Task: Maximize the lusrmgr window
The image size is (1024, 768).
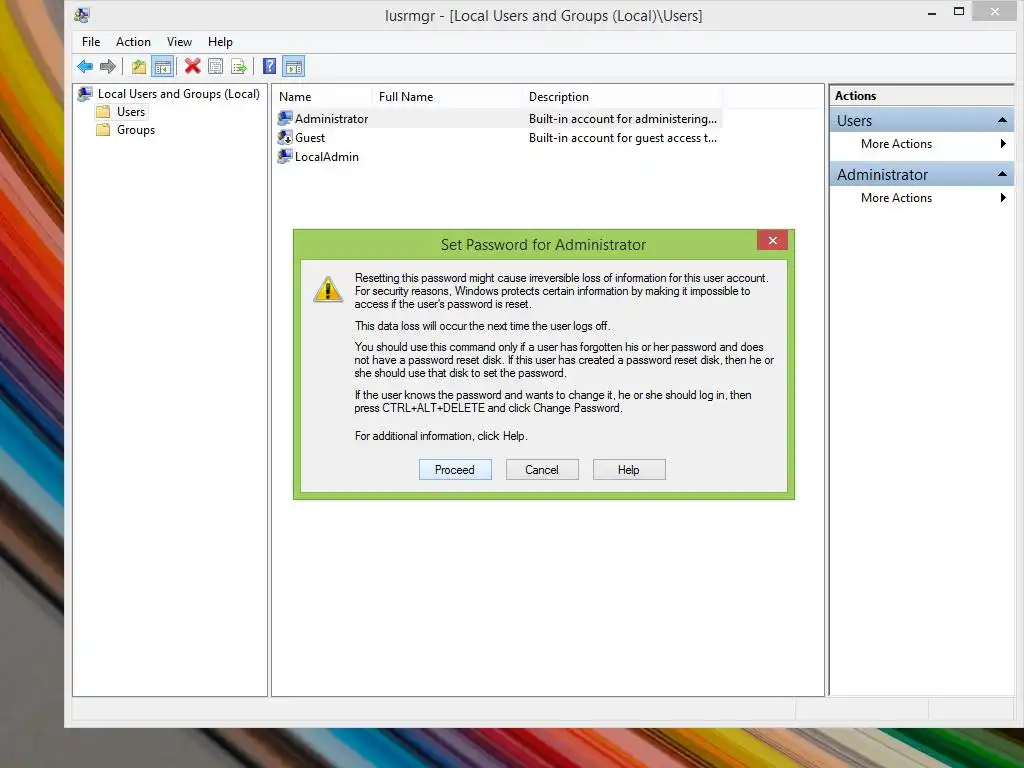Action: coord(959,11)
